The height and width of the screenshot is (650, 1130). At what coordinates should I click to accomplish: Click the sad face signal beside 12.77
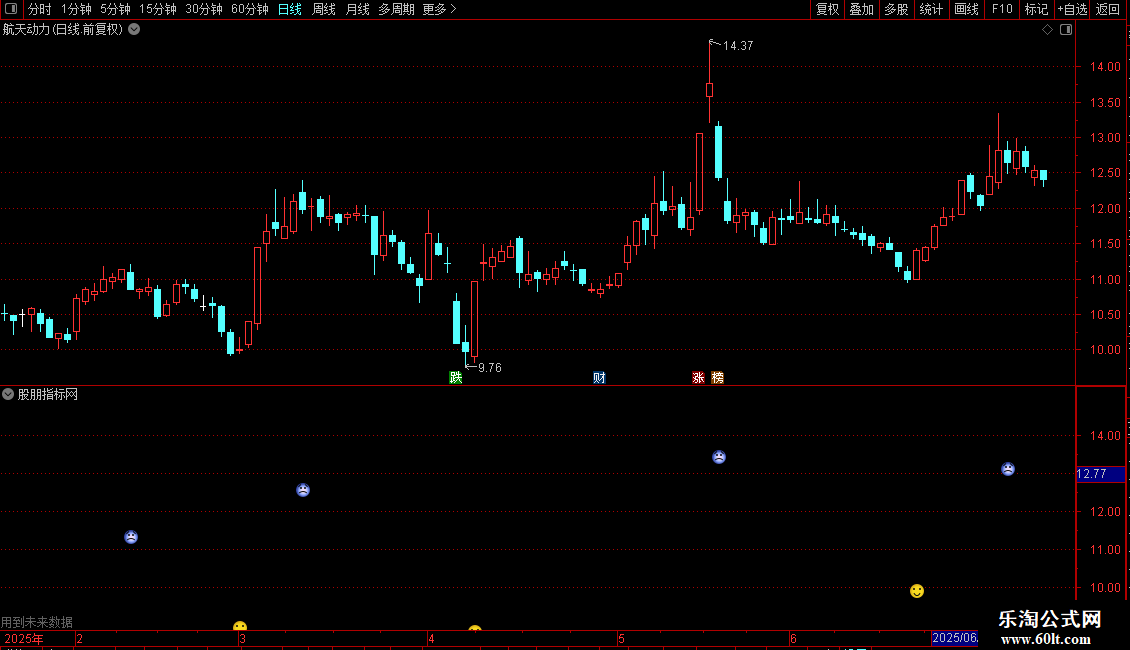(1007, 469)
